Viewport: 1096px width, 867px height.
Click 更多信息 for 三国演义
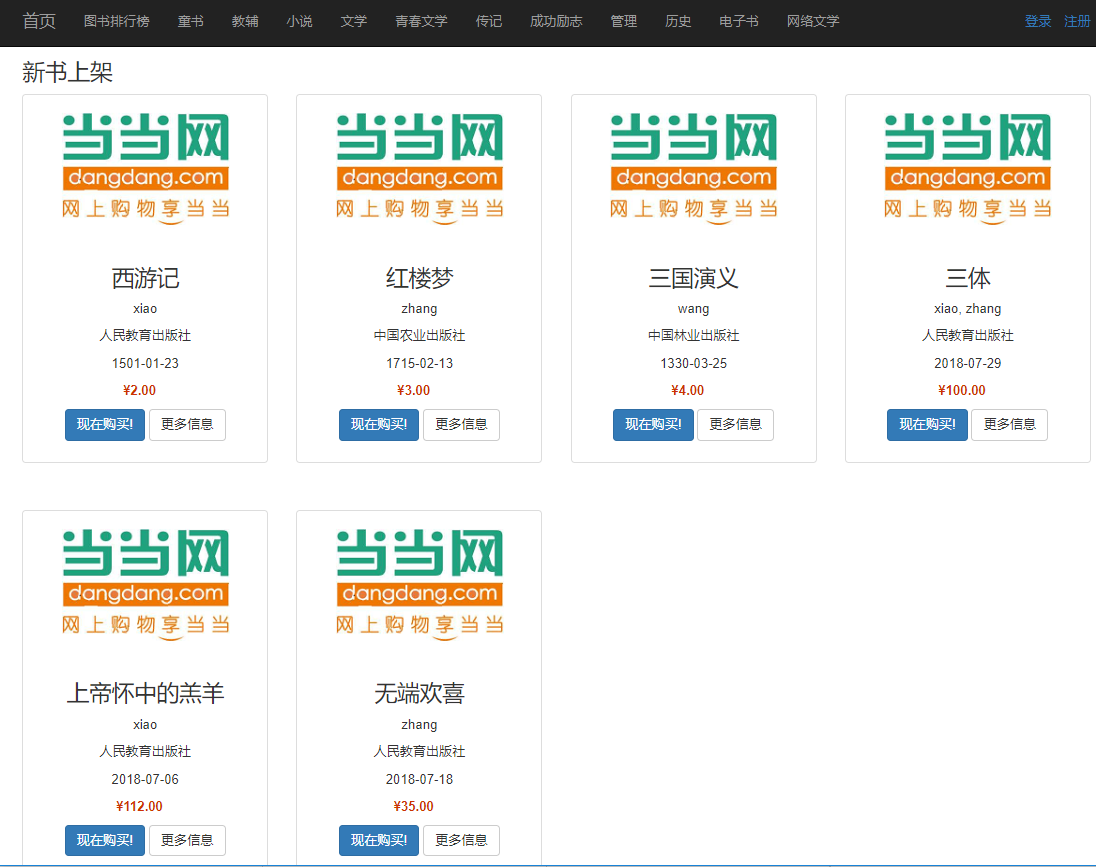point(735,424)
